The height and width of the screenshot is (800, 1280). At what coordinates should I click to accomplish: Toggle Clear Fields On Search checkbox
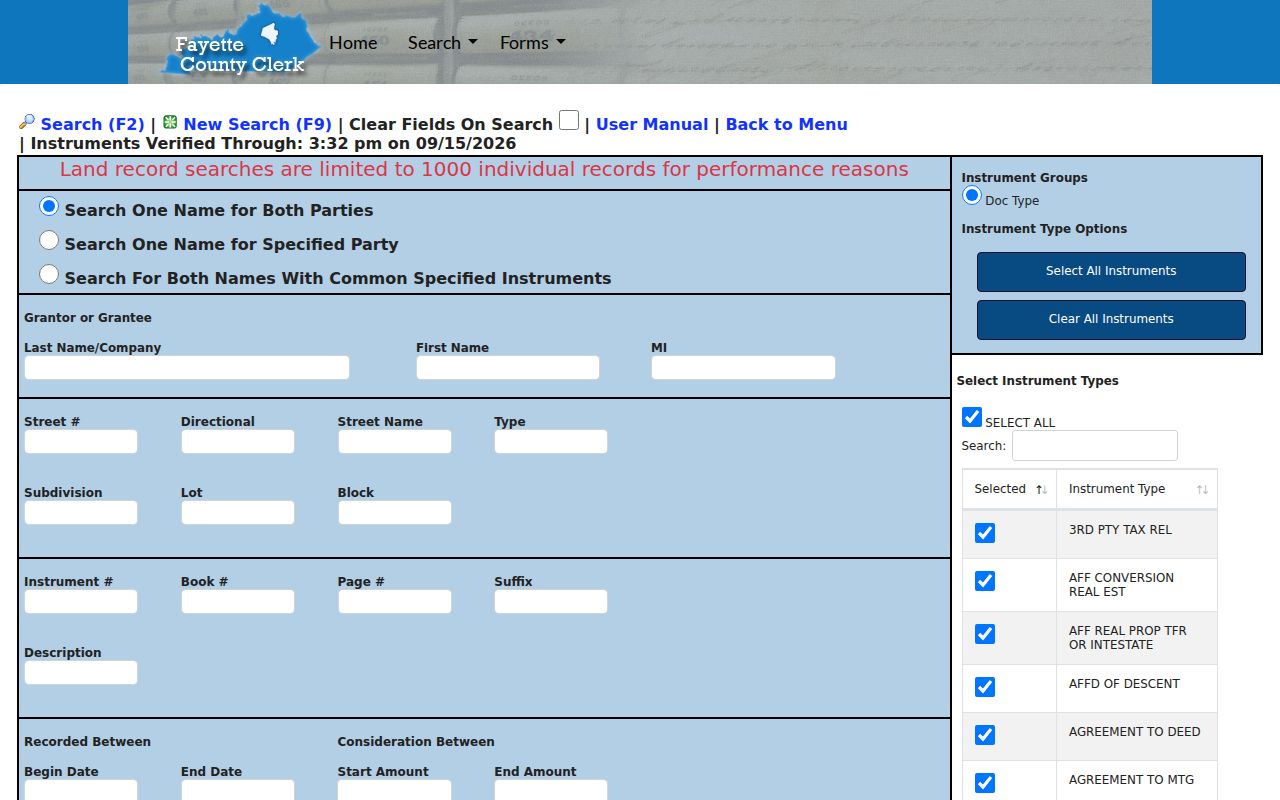pyautogui.click(x=568, y=120)
